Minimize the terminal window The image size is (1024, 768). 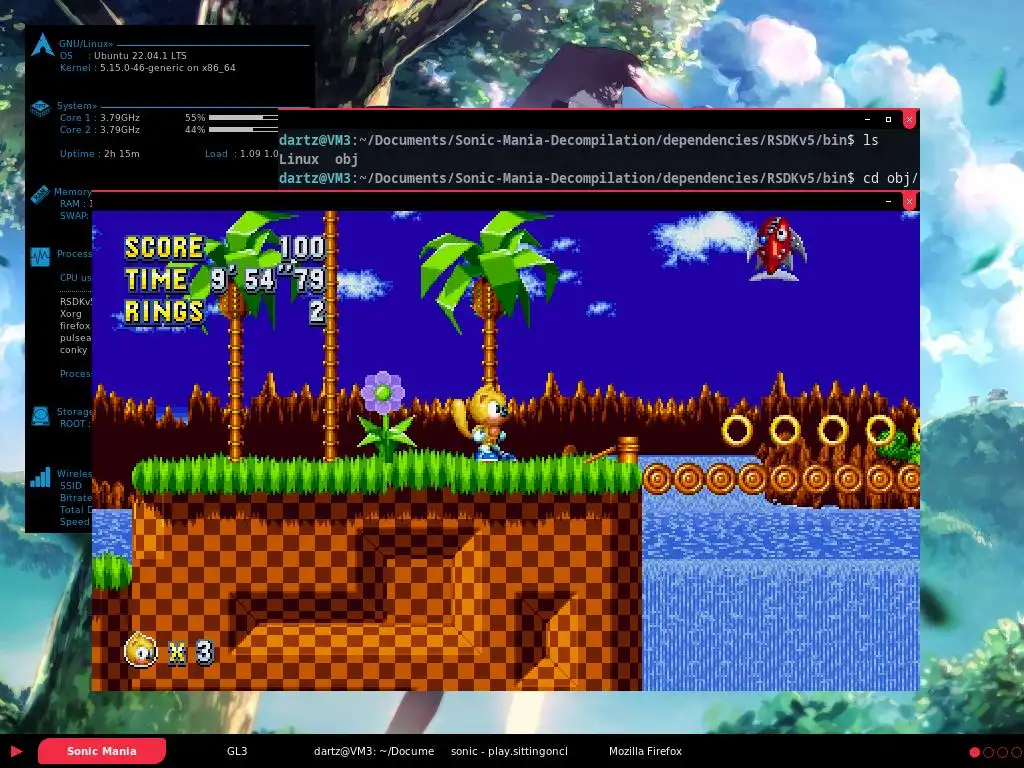[x=867, y=120]
